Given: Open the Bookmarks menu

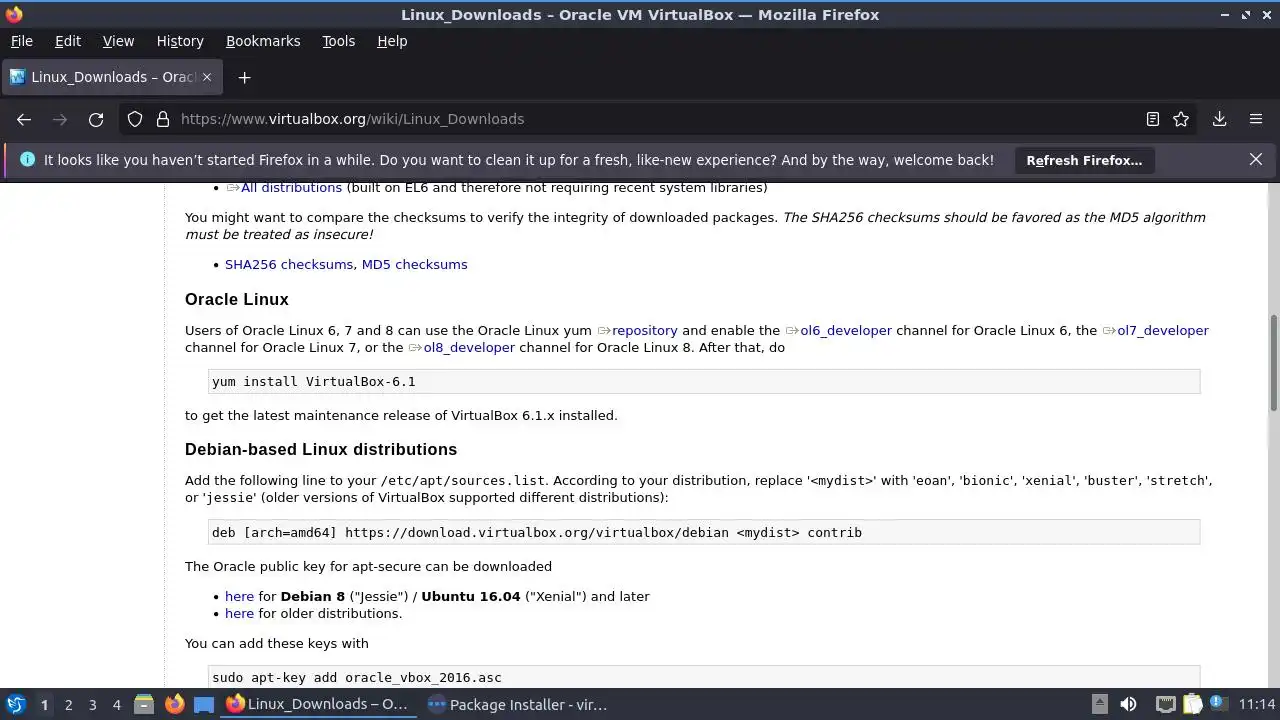Looking at the screenshot, I should coord(263,41).
